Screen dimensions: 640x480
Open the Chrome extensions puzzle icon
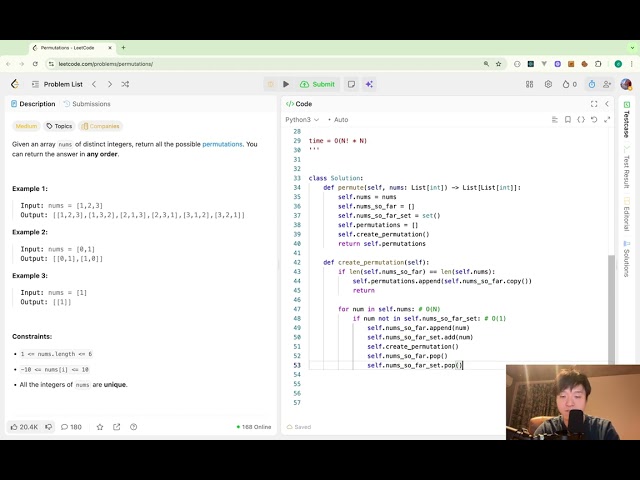click(x=598, y=64)
